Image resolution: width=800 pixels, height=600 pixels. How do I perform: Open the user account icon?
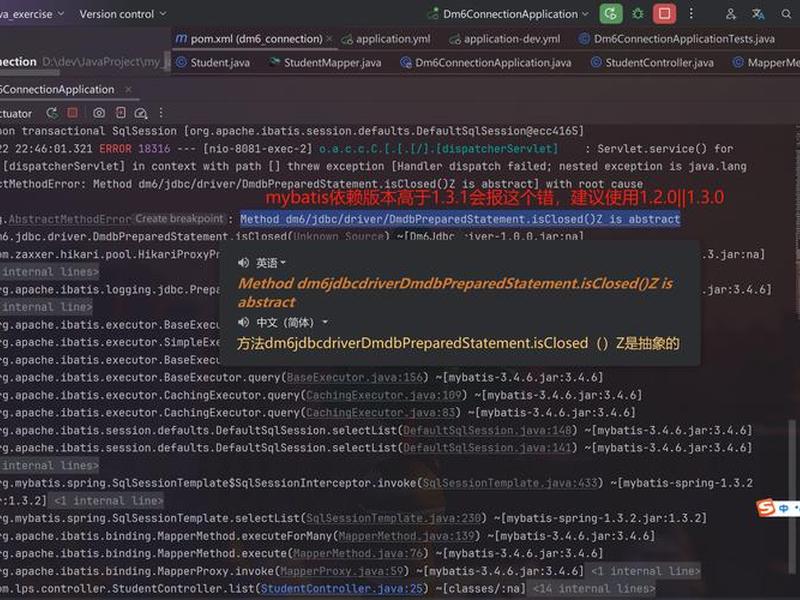click(731, 14)
